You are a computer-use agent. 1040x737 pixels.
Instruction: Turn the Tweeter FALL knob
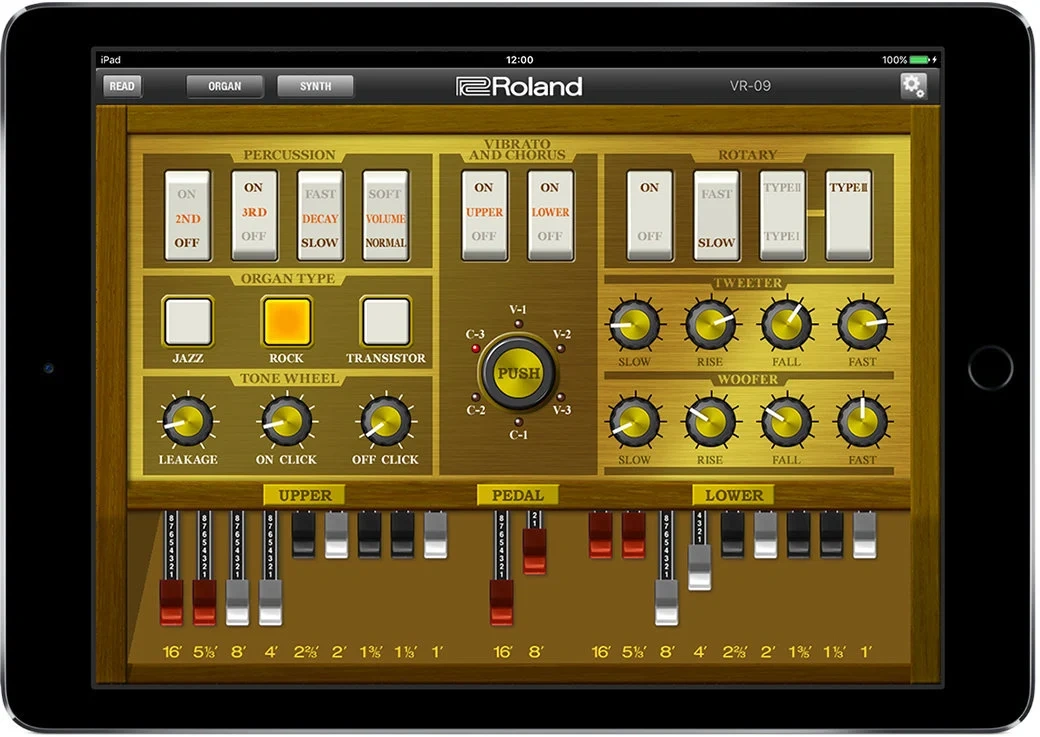(787, 325)
